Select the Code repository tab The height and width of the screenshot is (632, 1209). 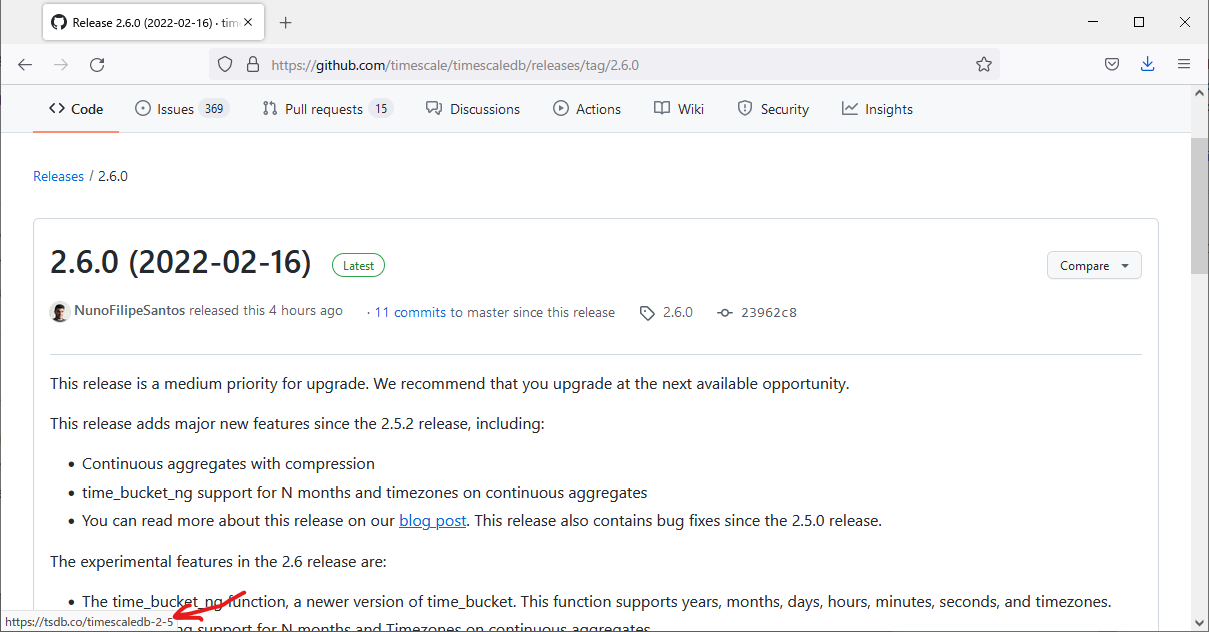76,109
